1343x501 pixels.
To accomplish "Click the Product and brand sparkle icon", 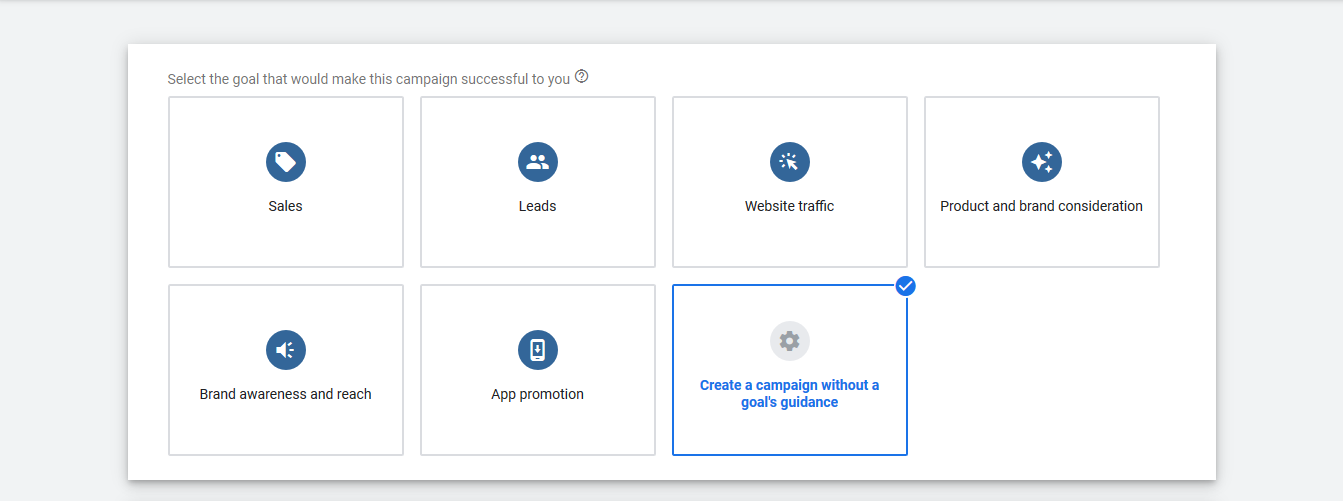I will point(1042,162).
